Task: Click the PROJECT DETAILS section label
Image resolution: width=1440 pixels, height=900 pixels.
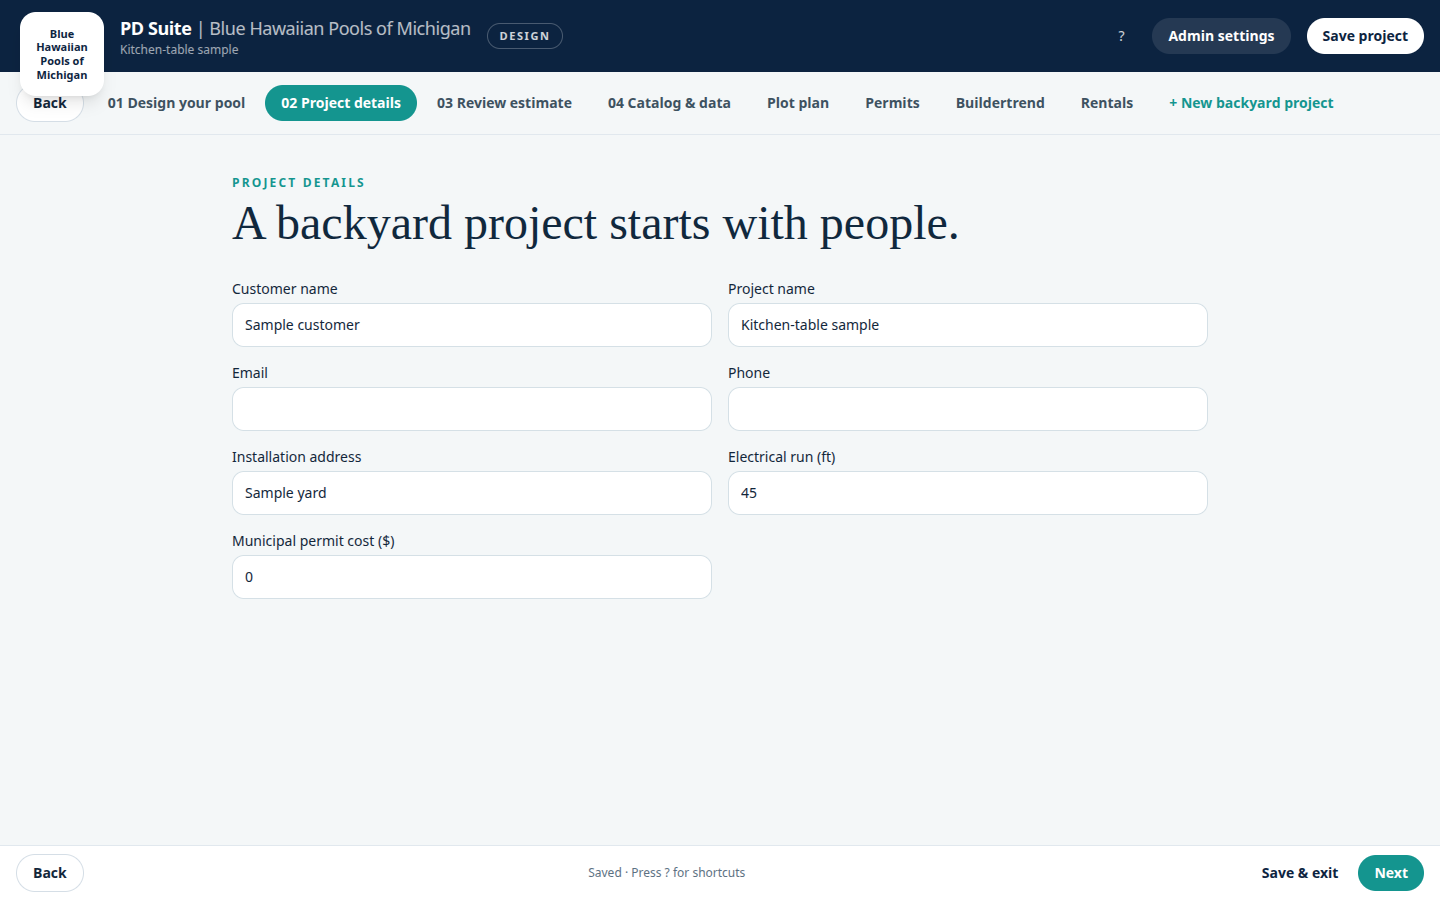Action: (x=298, y=183)
